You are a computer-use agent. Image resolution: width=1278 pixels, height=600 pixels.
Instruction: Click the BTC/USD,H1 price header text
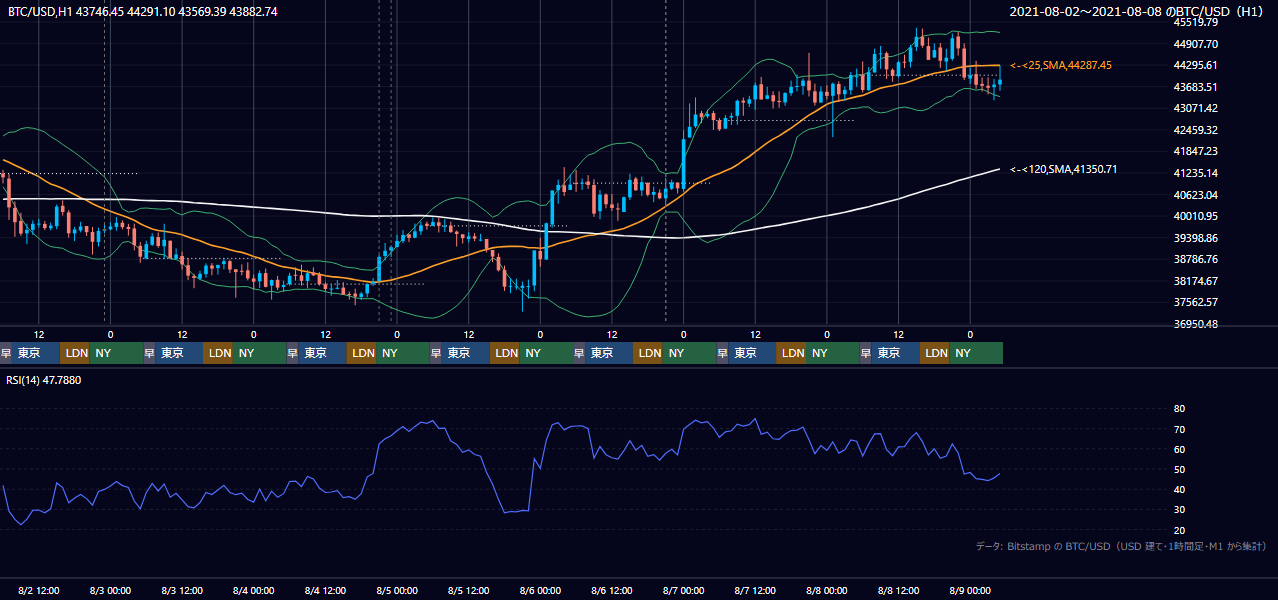[143, 11]
